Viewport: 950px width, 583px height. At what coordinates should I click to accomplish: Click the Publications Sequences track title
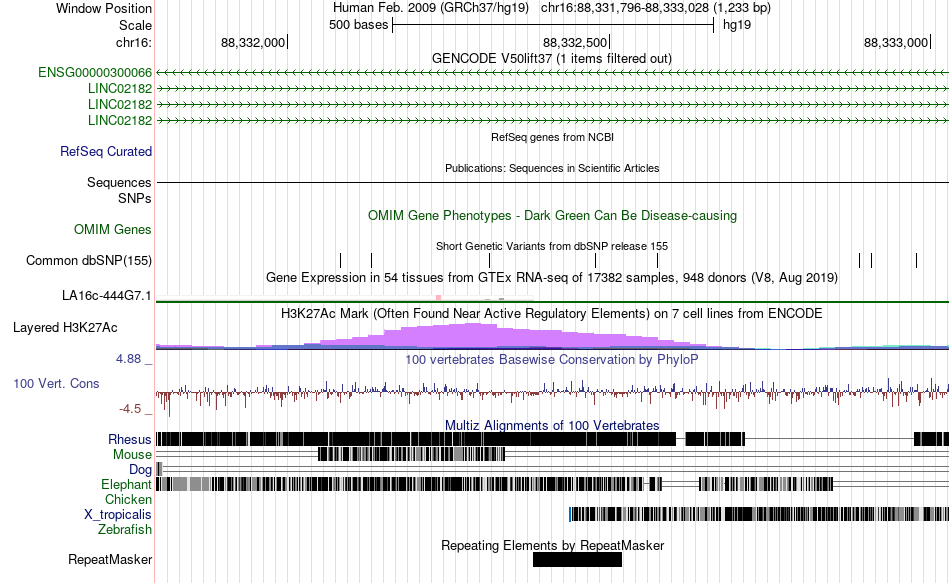(x=552, y=168)
